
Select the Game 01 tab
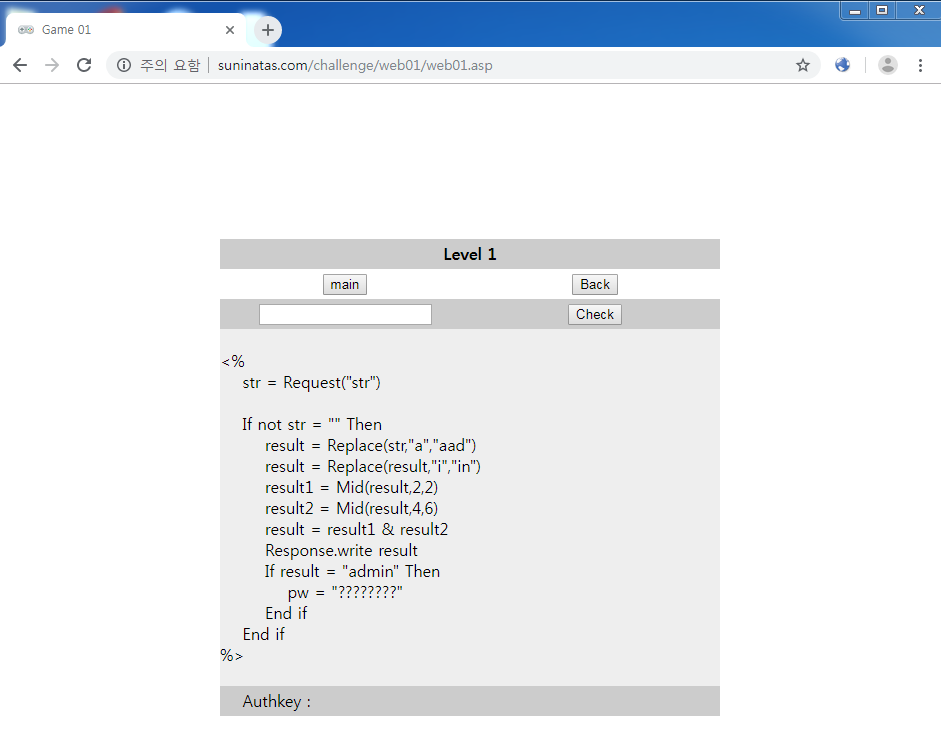click(125, 29)
